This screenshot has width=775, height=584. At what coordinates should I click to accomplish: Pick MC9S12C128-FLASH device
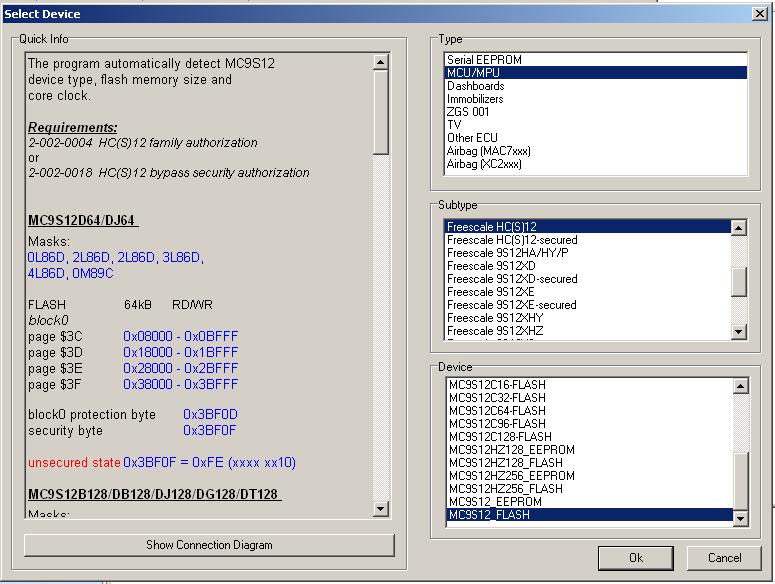[589, 437]
